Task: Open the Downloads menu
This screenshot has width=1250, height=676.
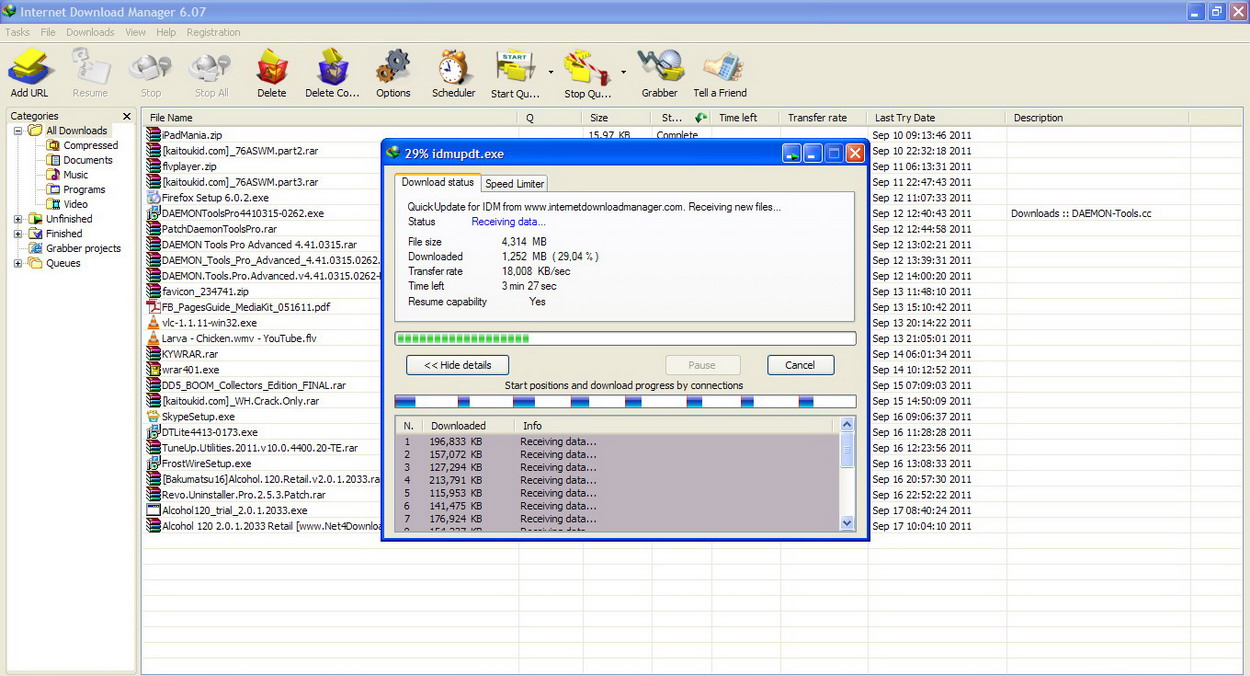Action: pos(90,31)
